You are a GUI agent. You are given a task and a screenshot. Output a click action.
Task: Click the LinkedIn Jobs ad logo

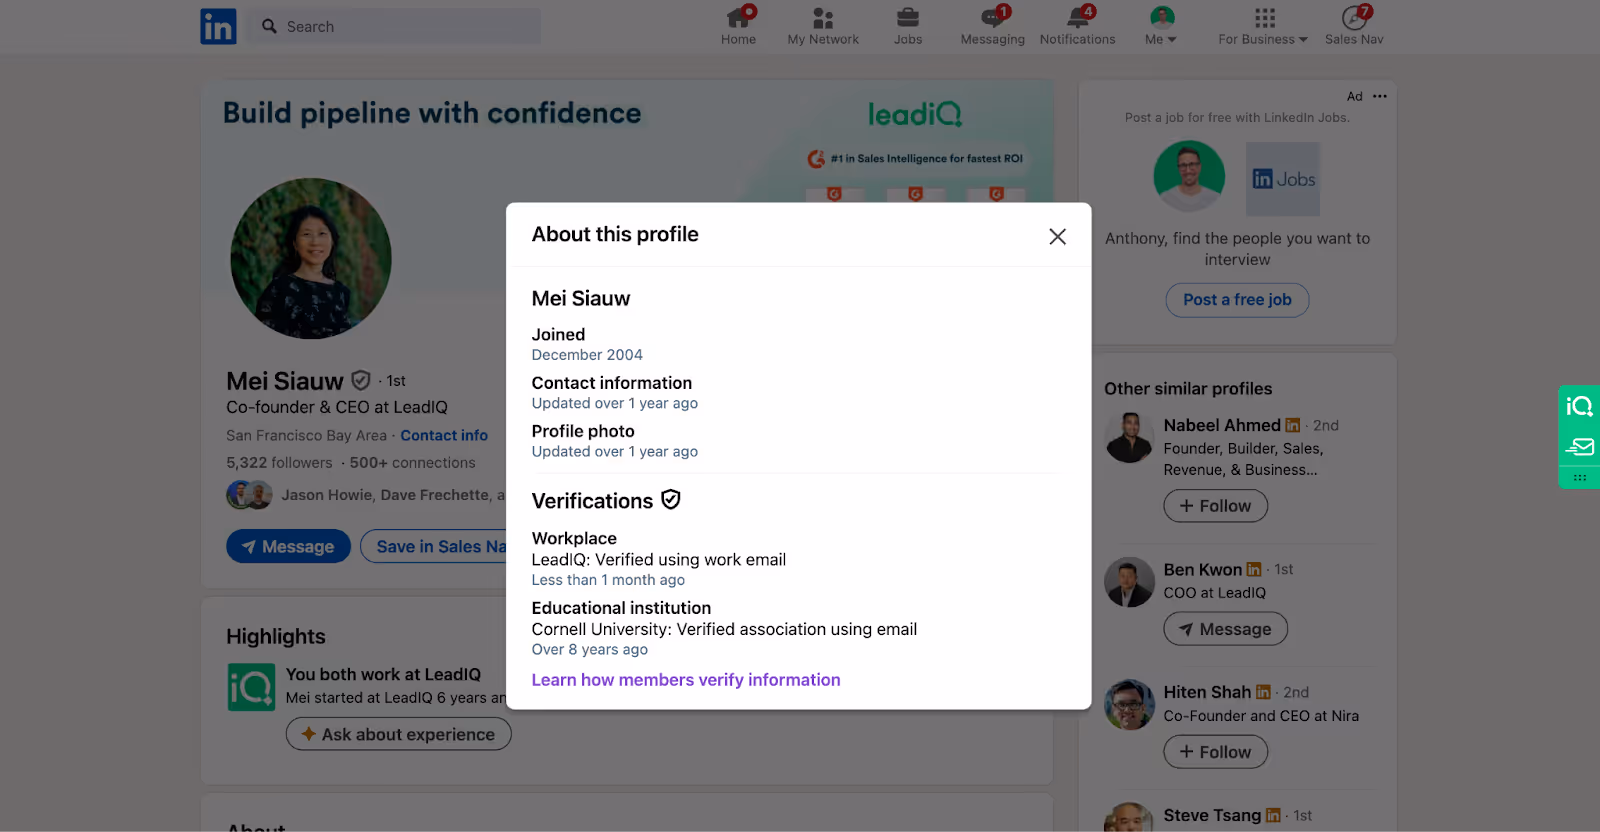[1283, 179]
